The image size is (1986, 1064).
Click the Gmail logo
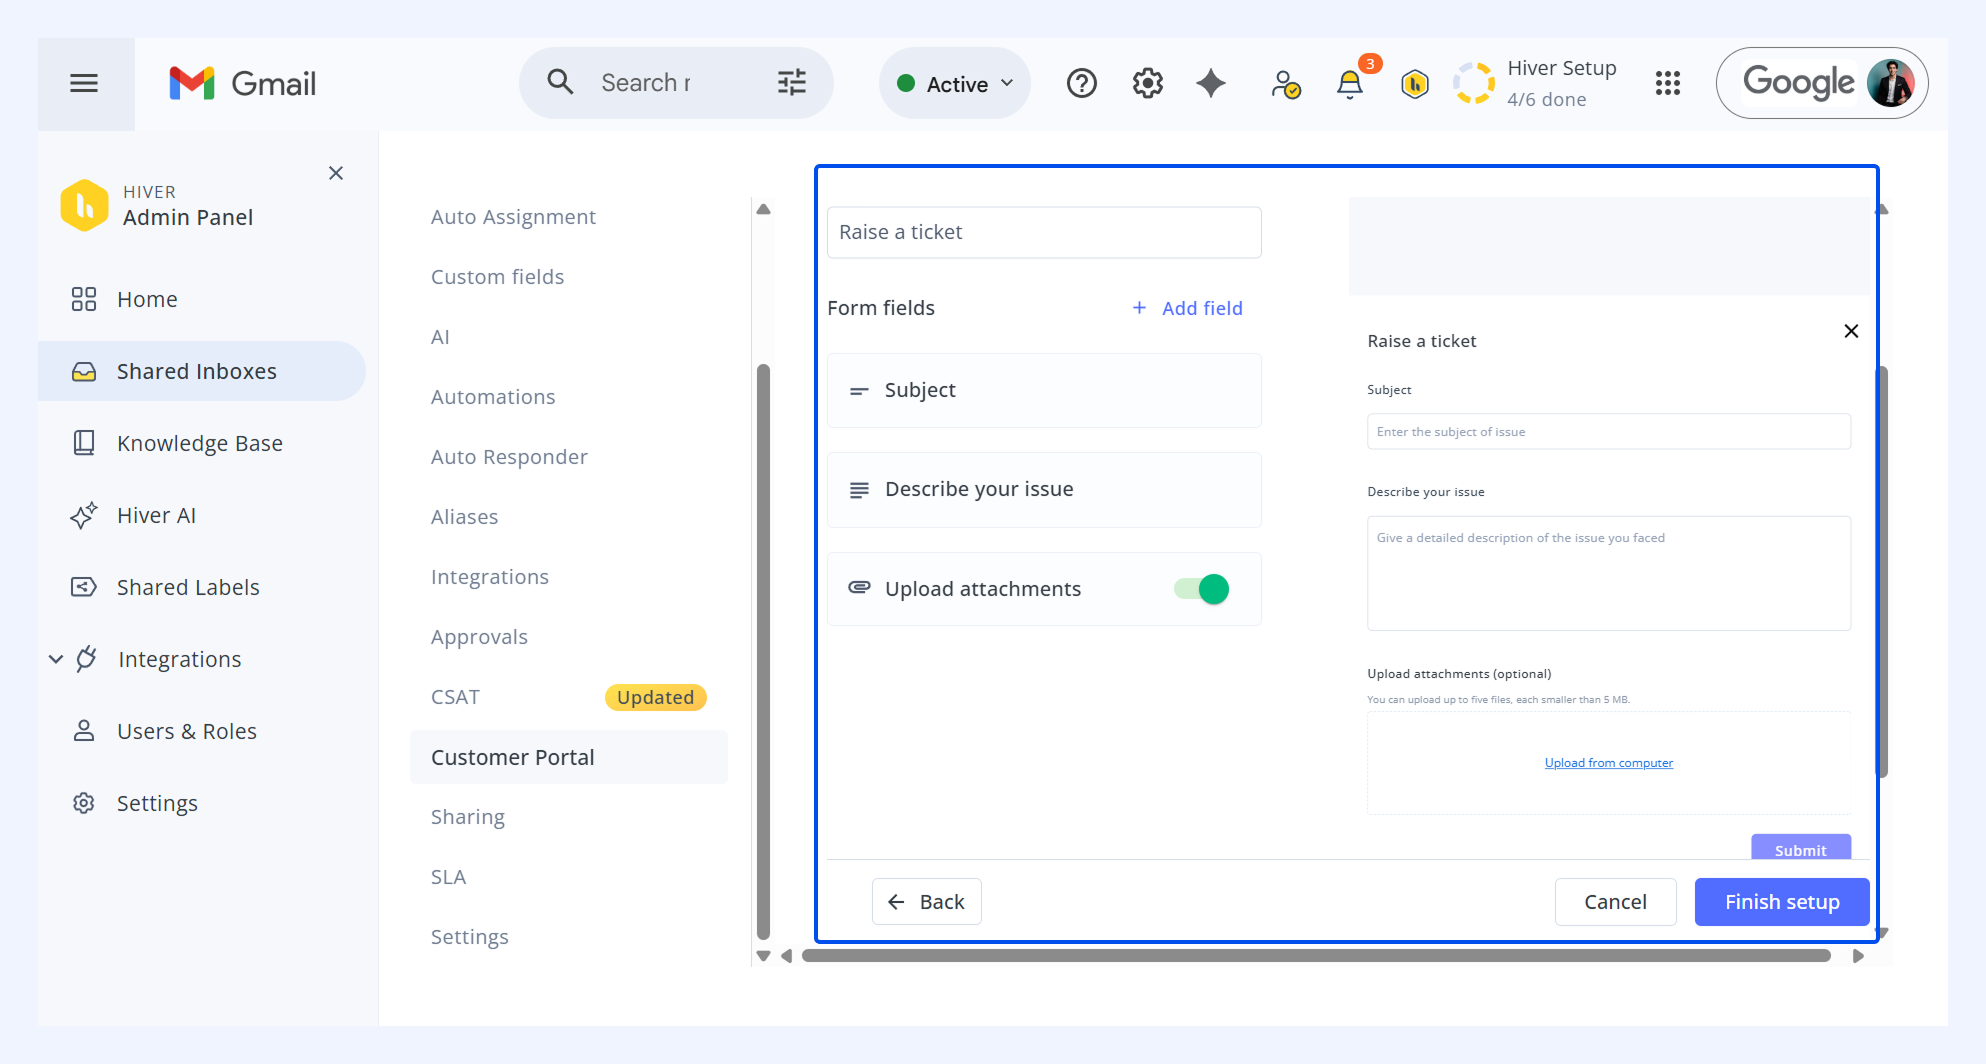[x=243, y=83]
